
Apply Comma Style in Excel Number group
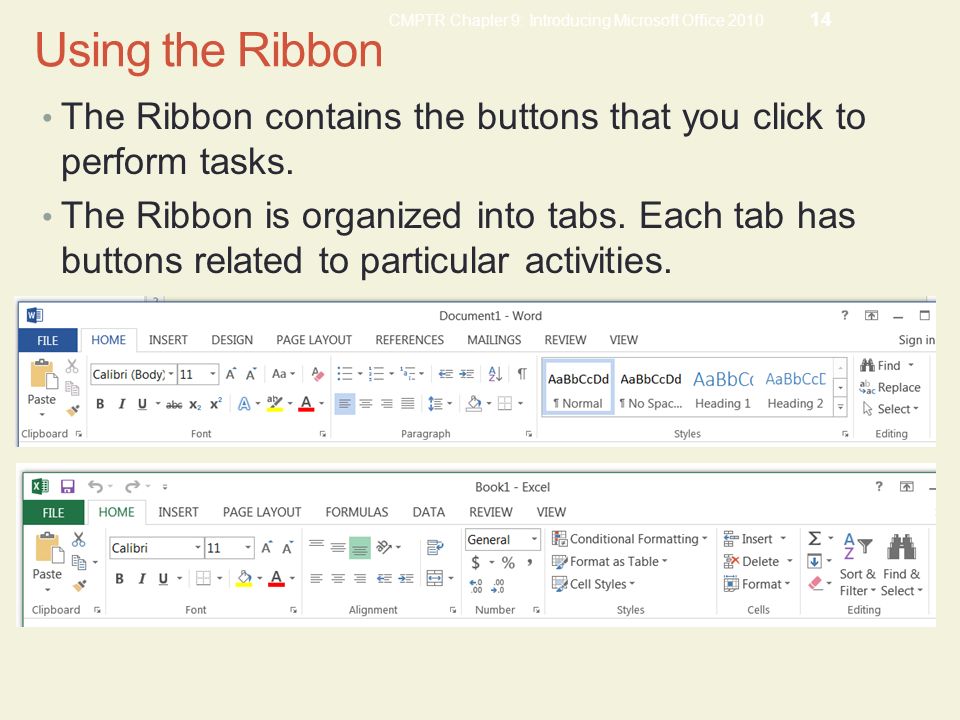tap(530, 562)
